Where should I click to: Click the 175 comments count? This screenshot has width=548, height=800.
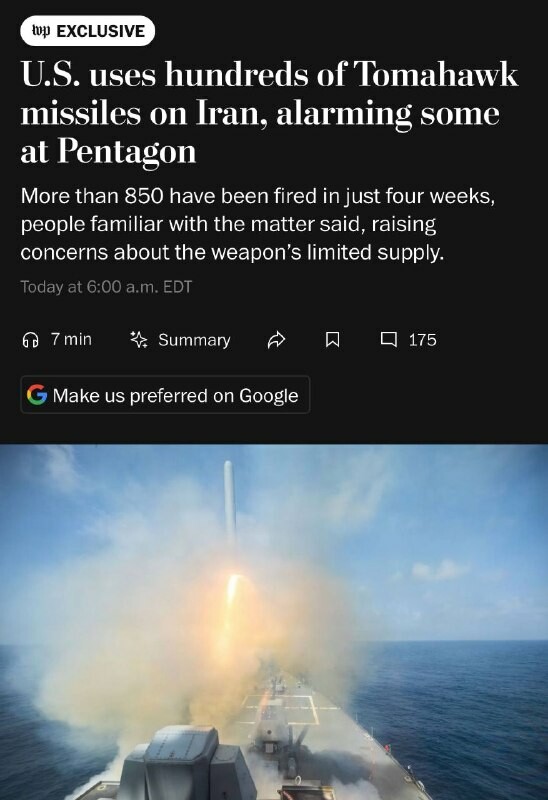coord(422,340)
